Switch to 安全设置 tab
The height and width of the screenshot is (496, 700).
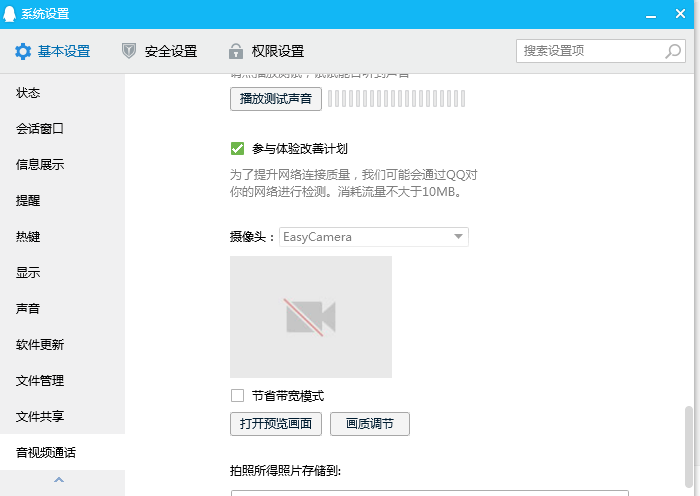[160, 51]
